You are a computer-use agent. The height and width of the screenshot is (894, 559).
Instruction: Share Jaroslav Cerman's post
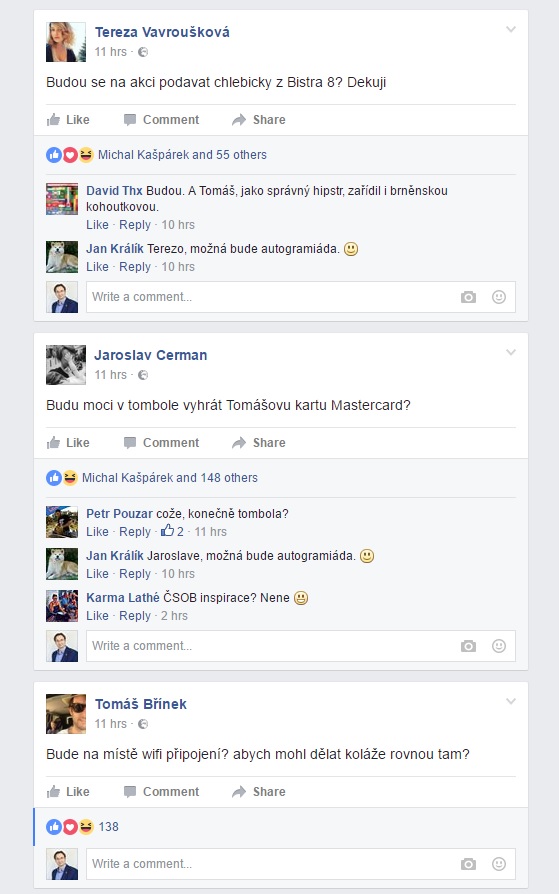258,443
